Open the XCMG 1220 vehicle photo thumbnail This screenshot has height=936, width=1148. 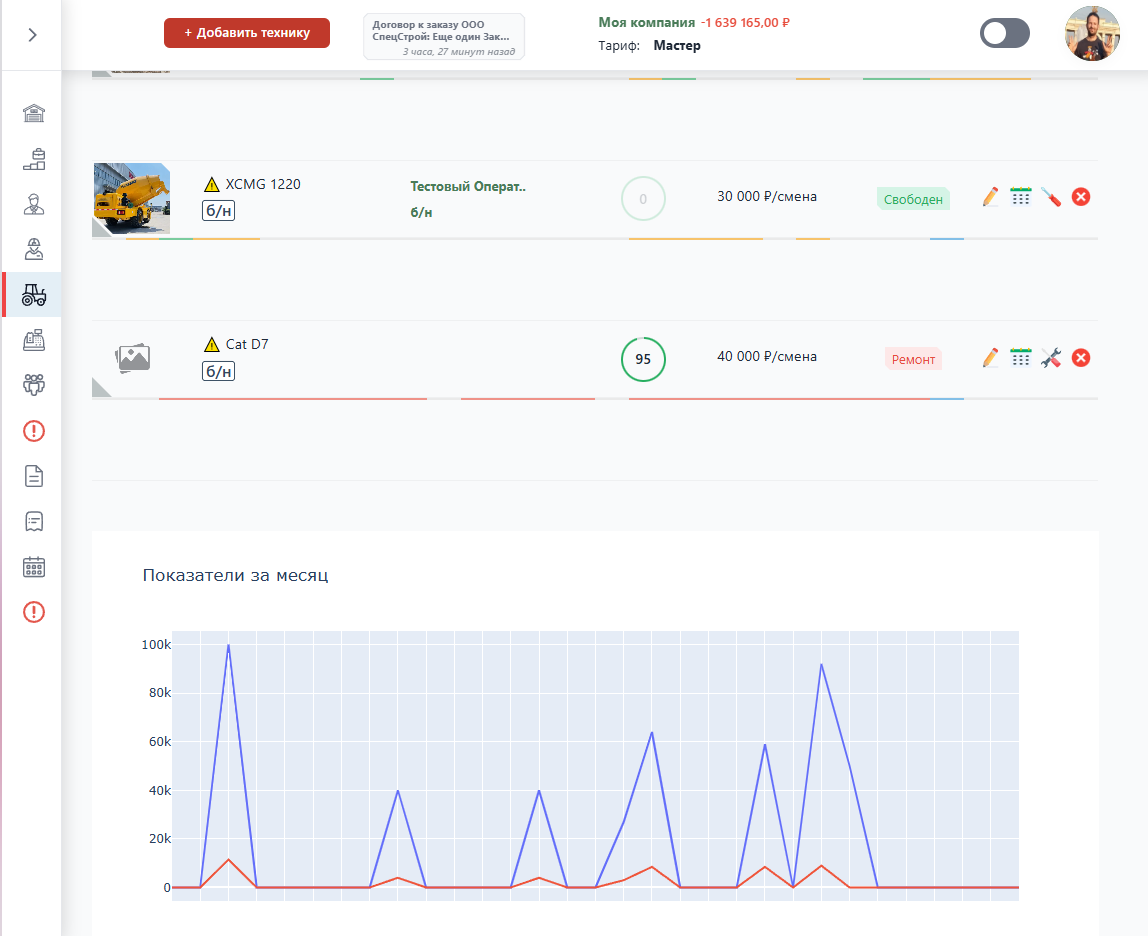point(132,198)
